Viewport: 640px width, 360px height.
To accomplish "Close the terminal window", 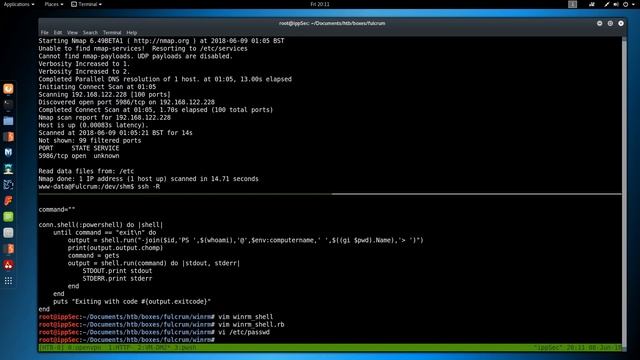I will click(x=621, y=23).
